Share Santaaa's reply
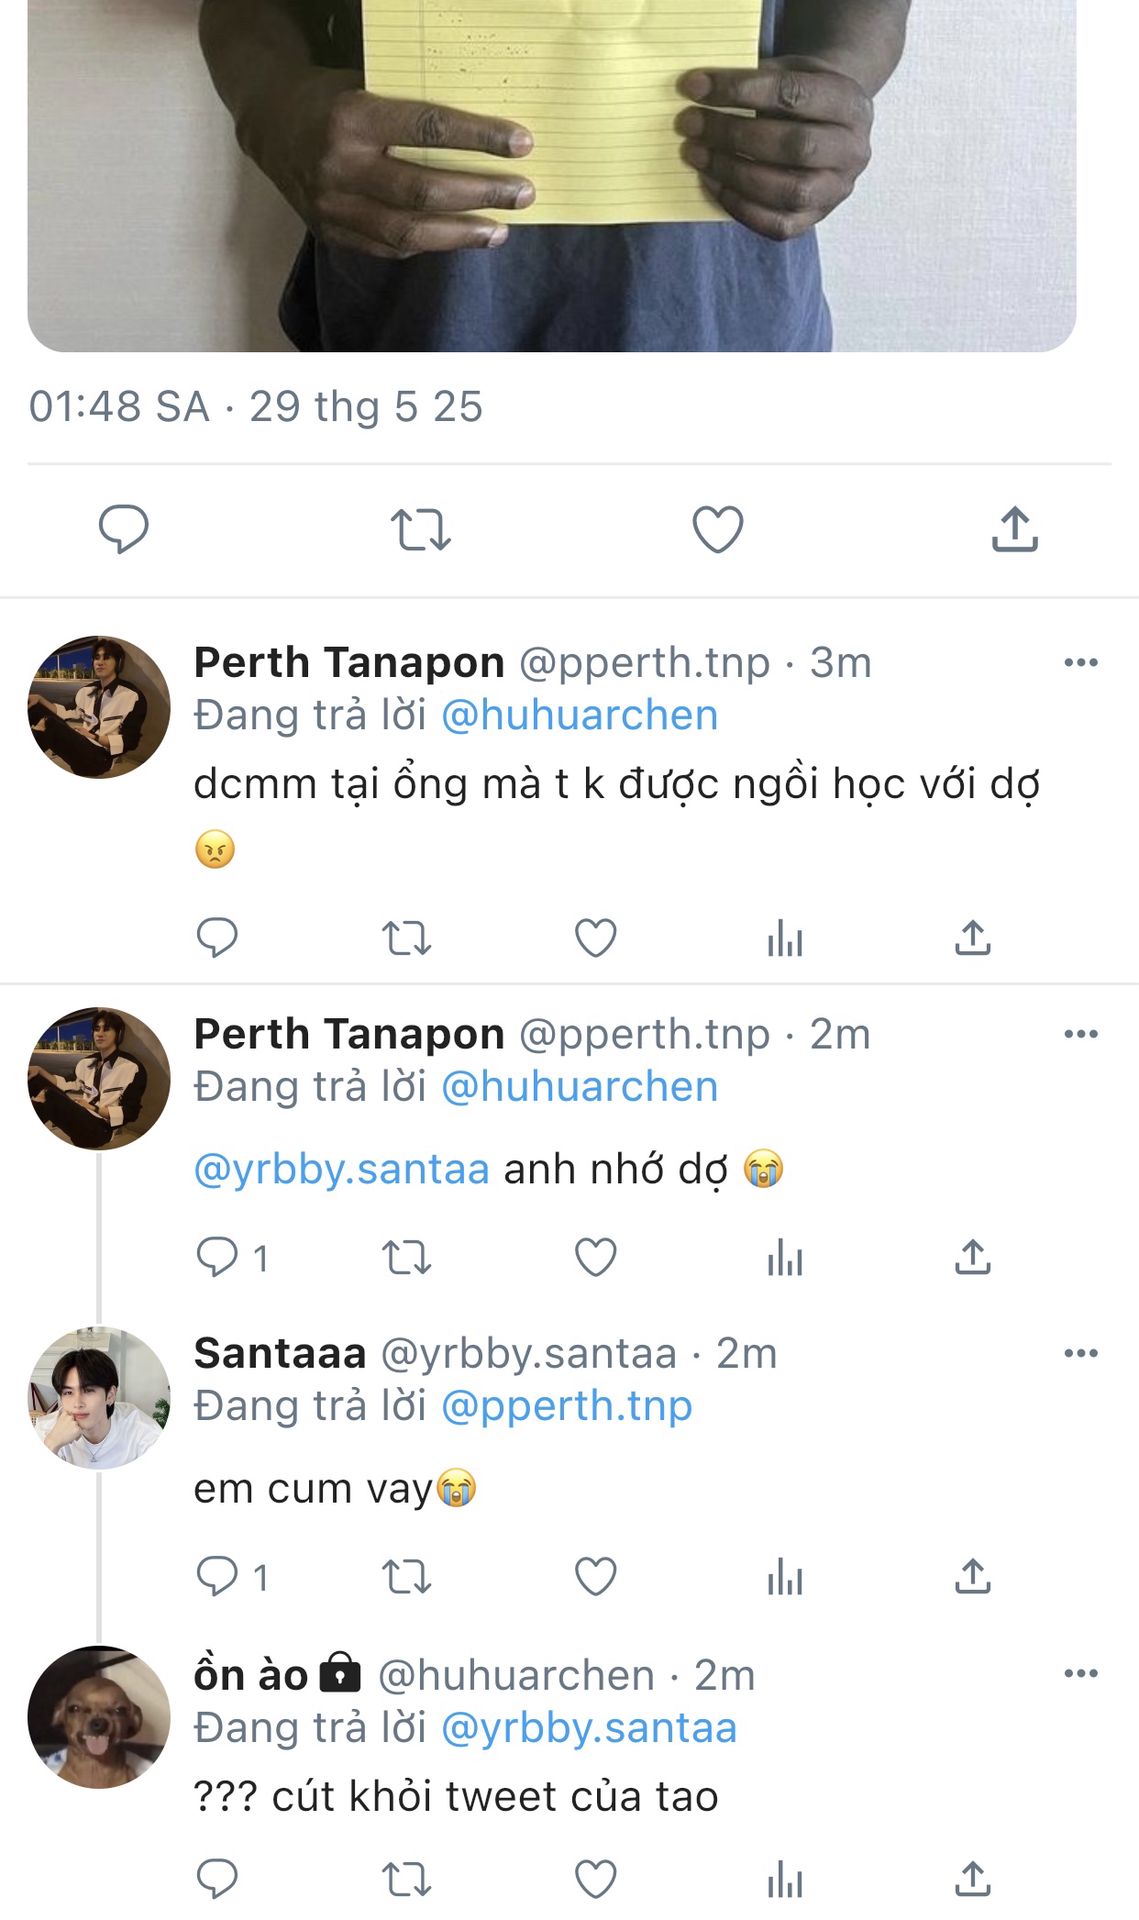This screenshot has width=1139, height=1920. 972,1577
